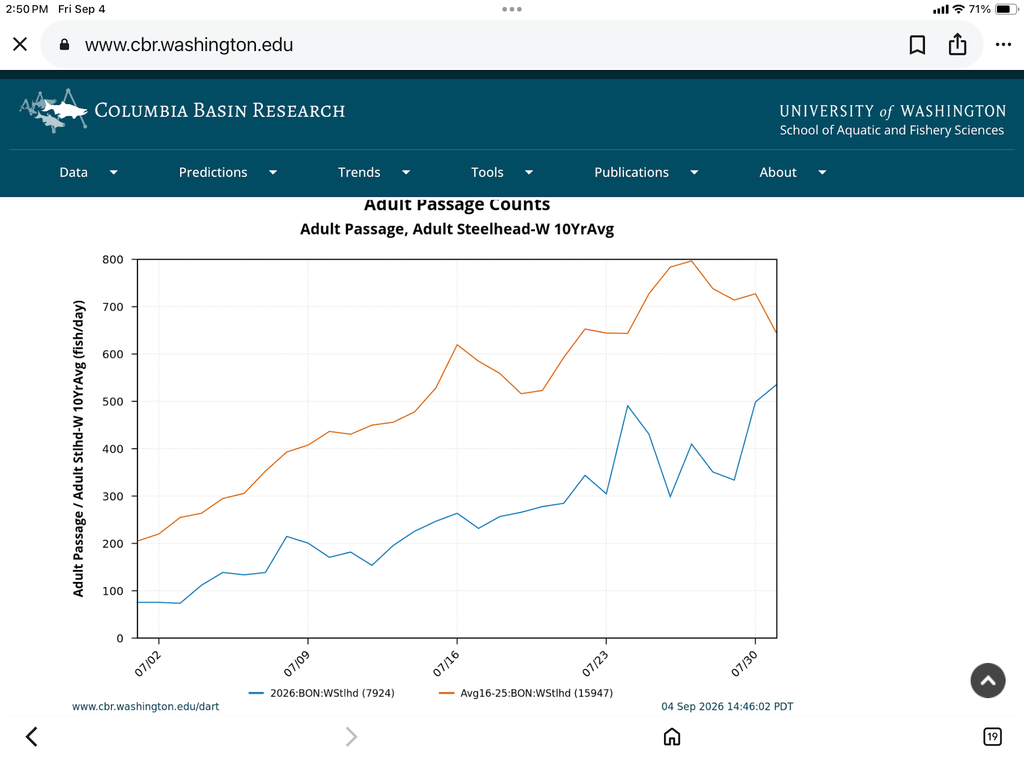The height and width of the screenshot is (768, 1024).
Task: Tap the scroll-to-top circle arrow button
Action: click(987, 680)
